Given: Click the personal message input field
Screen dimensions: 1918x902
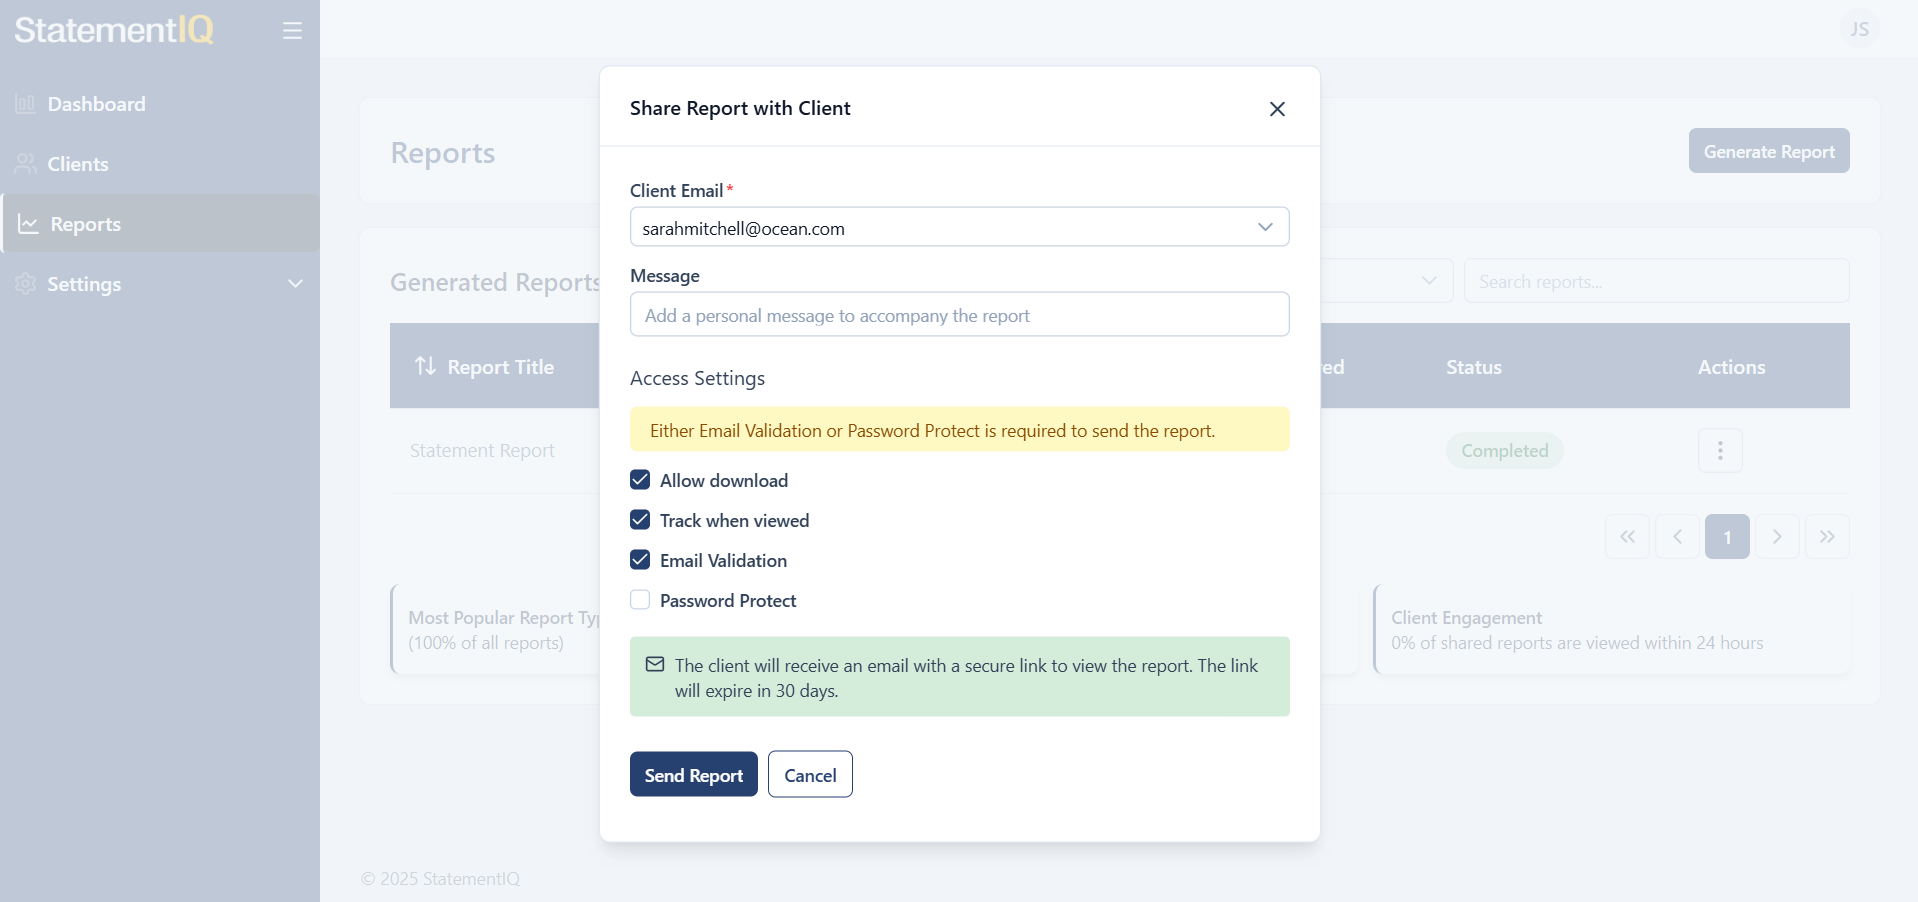Looking at the screenshot, I should pyautogui.click(x=959, y=314).
